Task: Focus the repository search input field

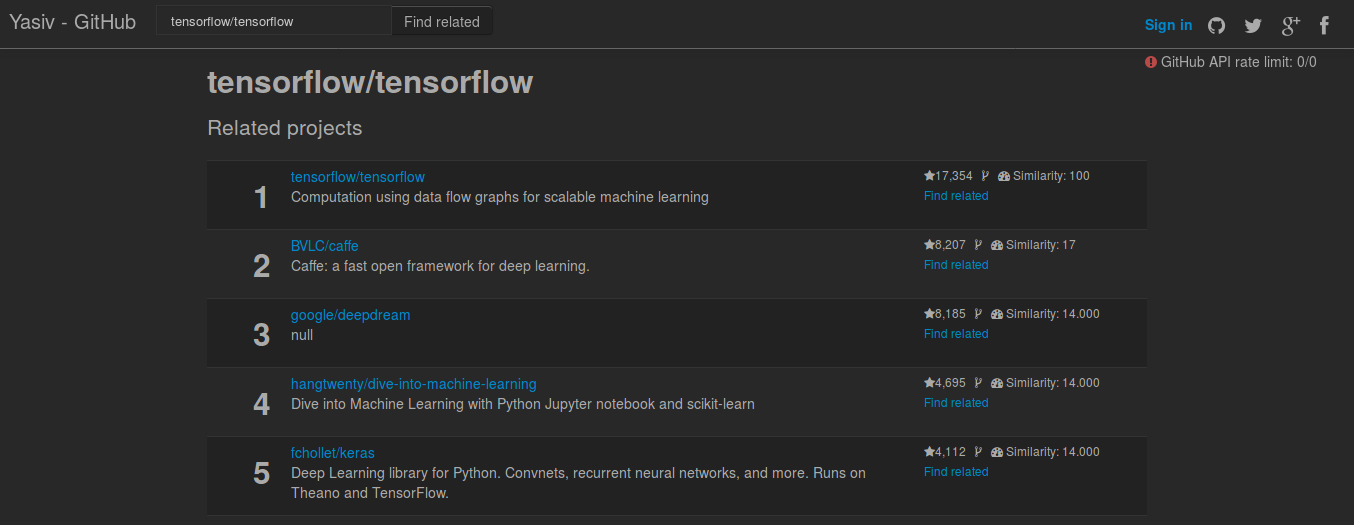Action: click(x=274, y=21)
